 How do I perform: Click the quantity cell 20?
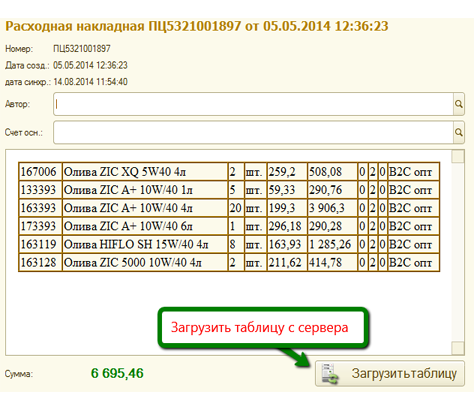pyautogui.click(x=236, y=208)
